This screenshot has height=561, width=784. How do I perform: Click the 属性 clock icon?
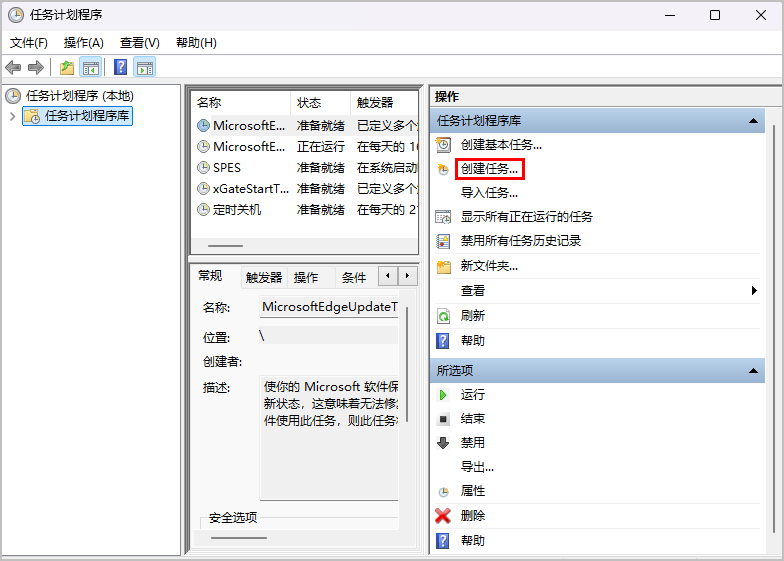443,492
